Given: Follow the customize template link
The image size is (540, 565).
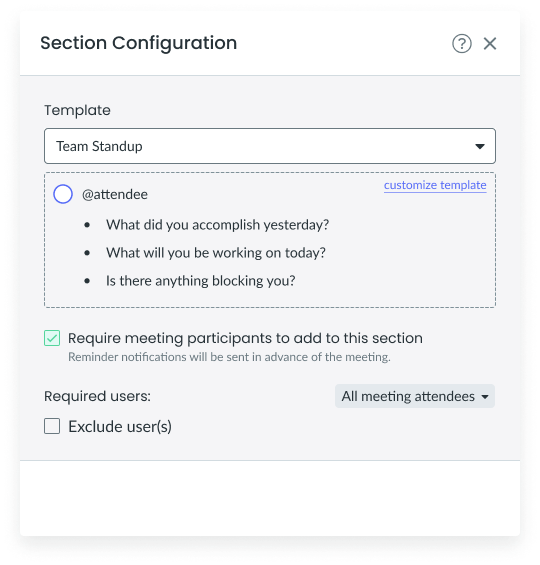Looking at the screenshot, I should [435, 185].
